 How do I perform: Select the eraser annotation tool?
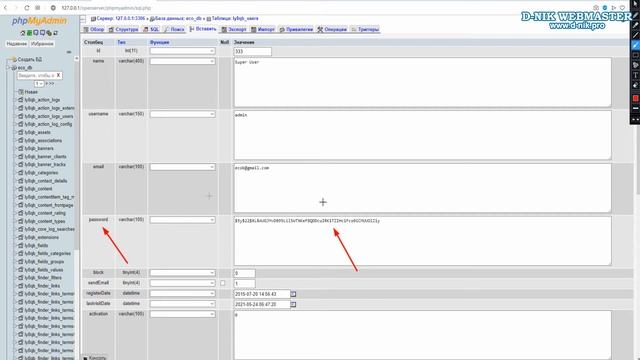point(635,85)
